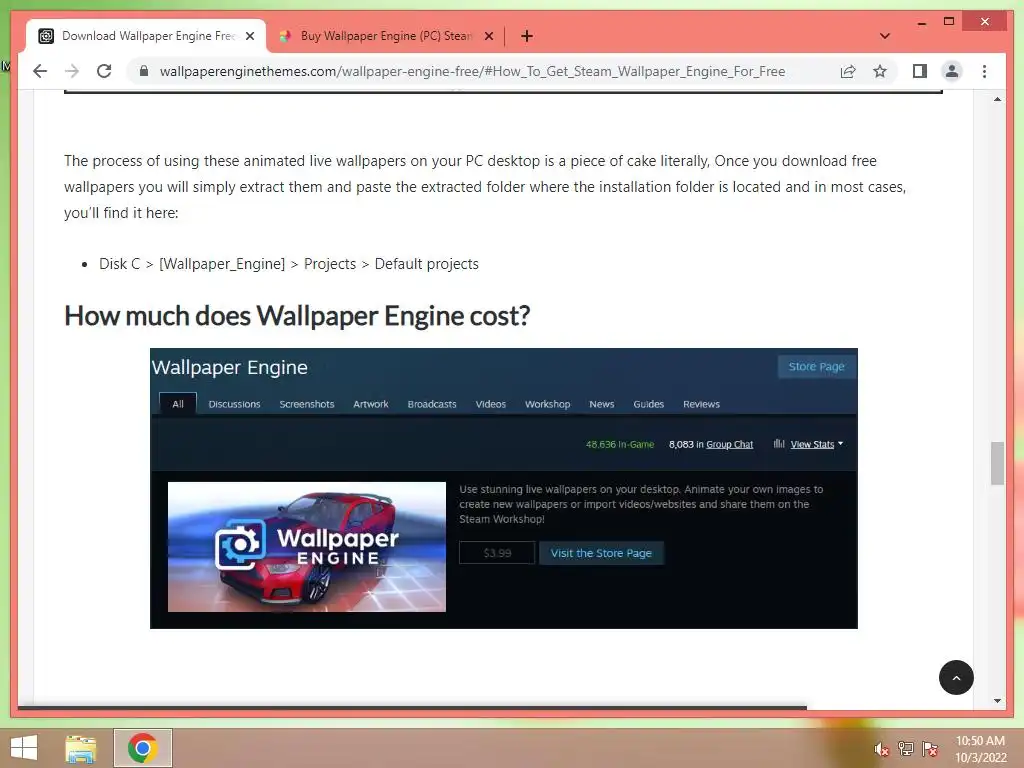
Task: Click the Chrome taskbar icon
Action: pyautogui.click(x=143, y=748)
